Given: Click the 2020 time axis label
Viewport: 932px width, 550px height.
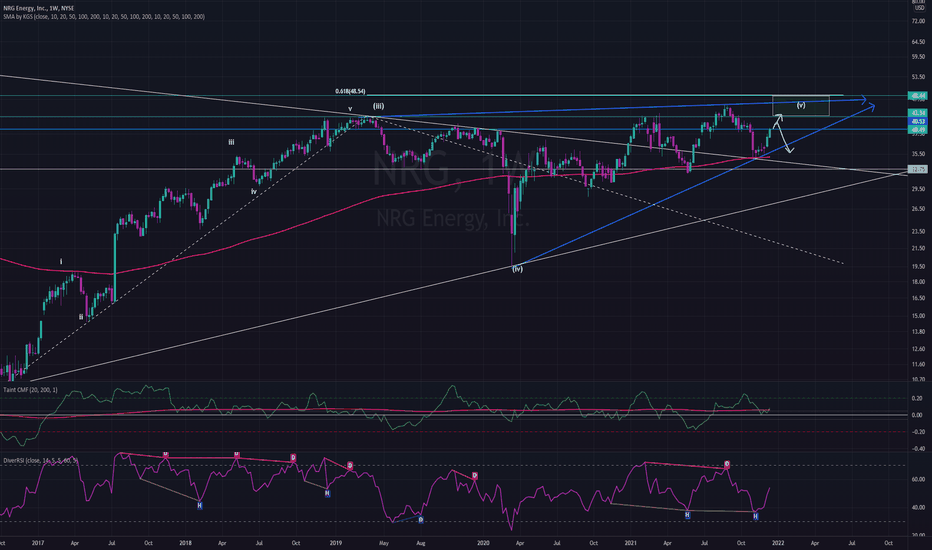Looking at the screenshot, I should point(483,543).
